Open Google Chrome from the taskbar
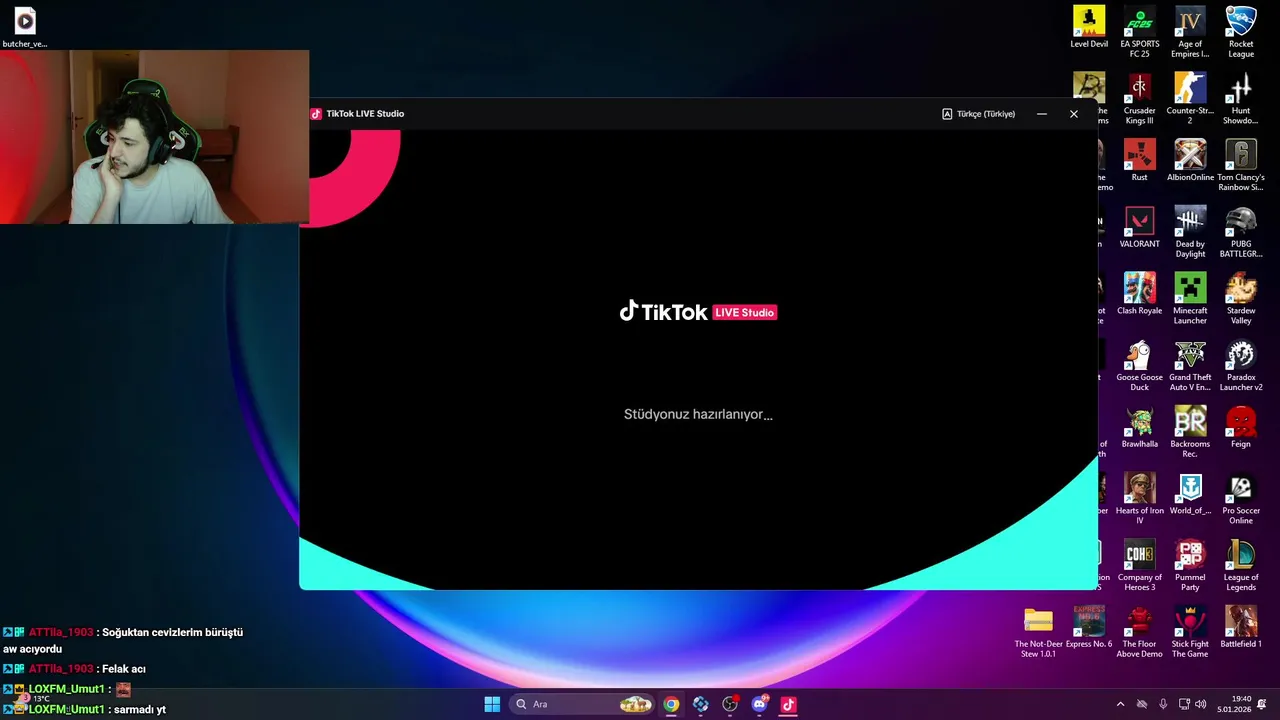This screenshot has width=1280, height=720. pos(671,704)
